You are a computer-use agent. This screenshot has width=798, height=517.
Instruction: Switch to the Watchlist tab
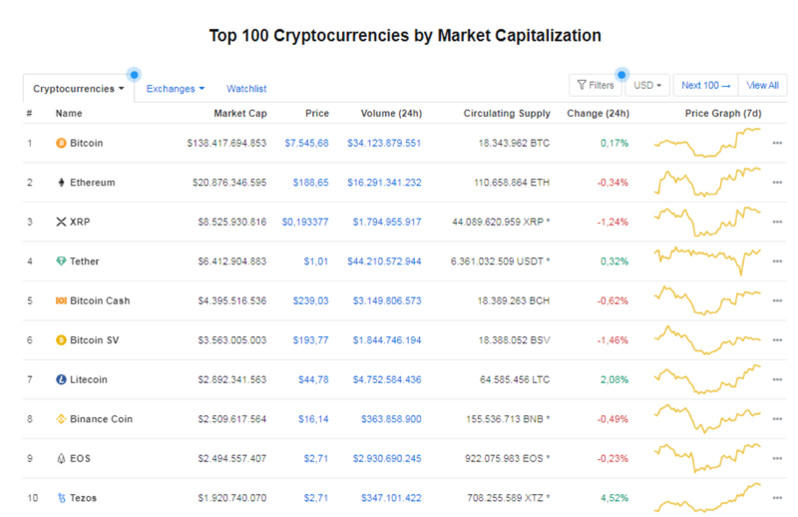coord(246,89)
